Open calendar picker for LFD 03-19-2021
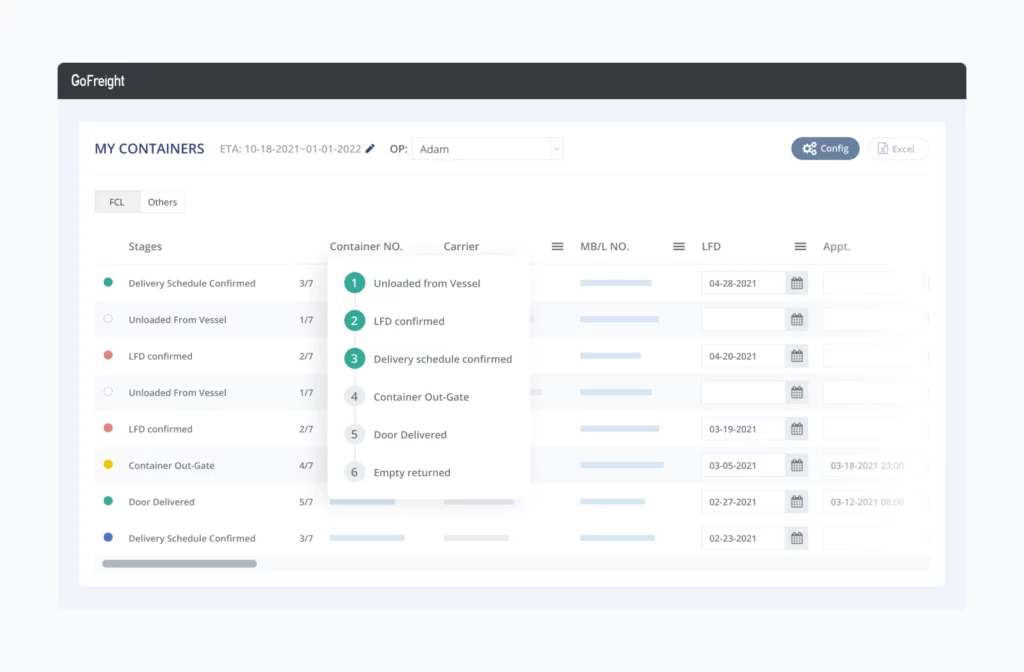This screenshot has width=1024, height=672. tap(797, 429)
